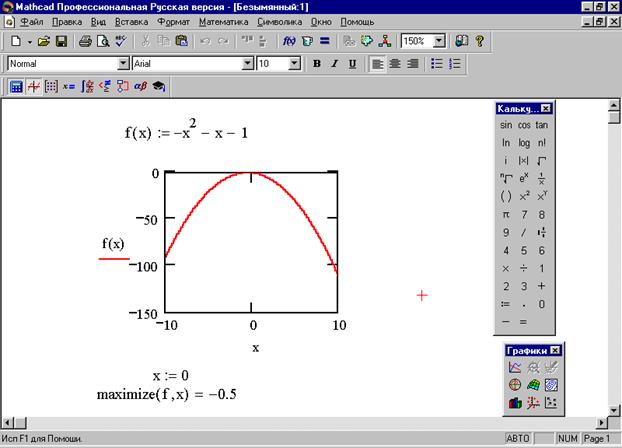Open the Boolean palette icon
This screenshot has height=448, width=622.
click(x=105, y=86)
